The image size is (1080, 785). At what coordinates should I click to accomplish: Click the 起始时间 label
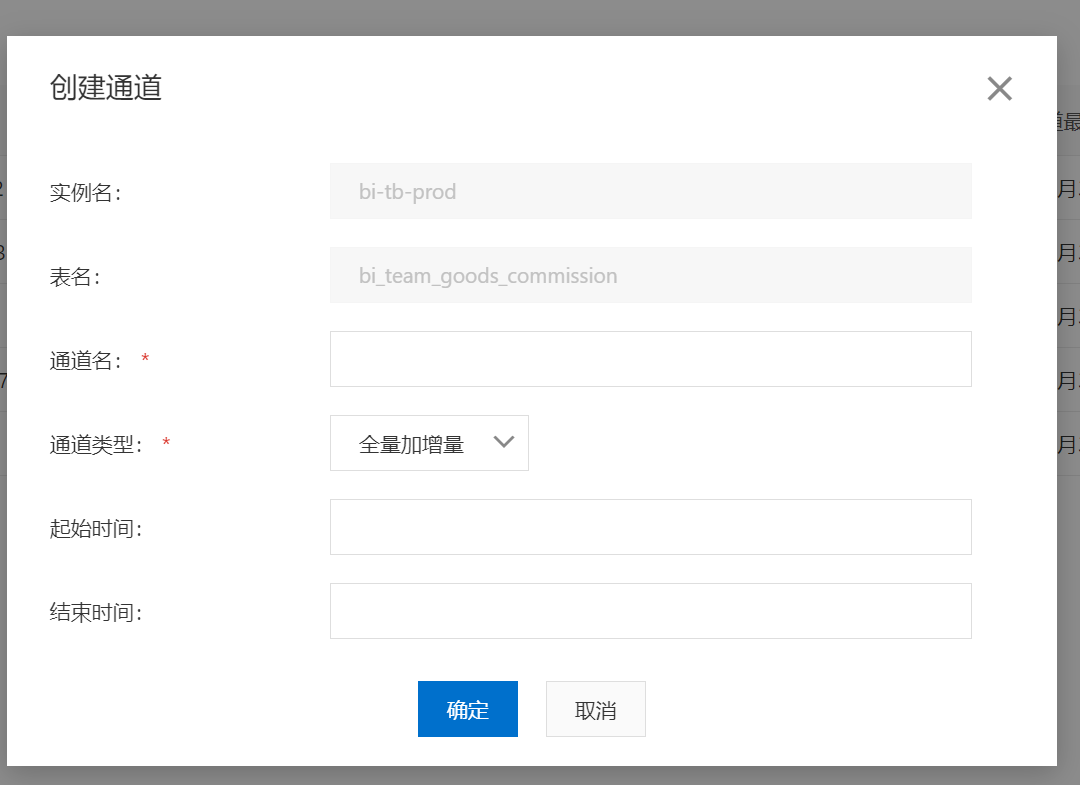tap(96, 528)
